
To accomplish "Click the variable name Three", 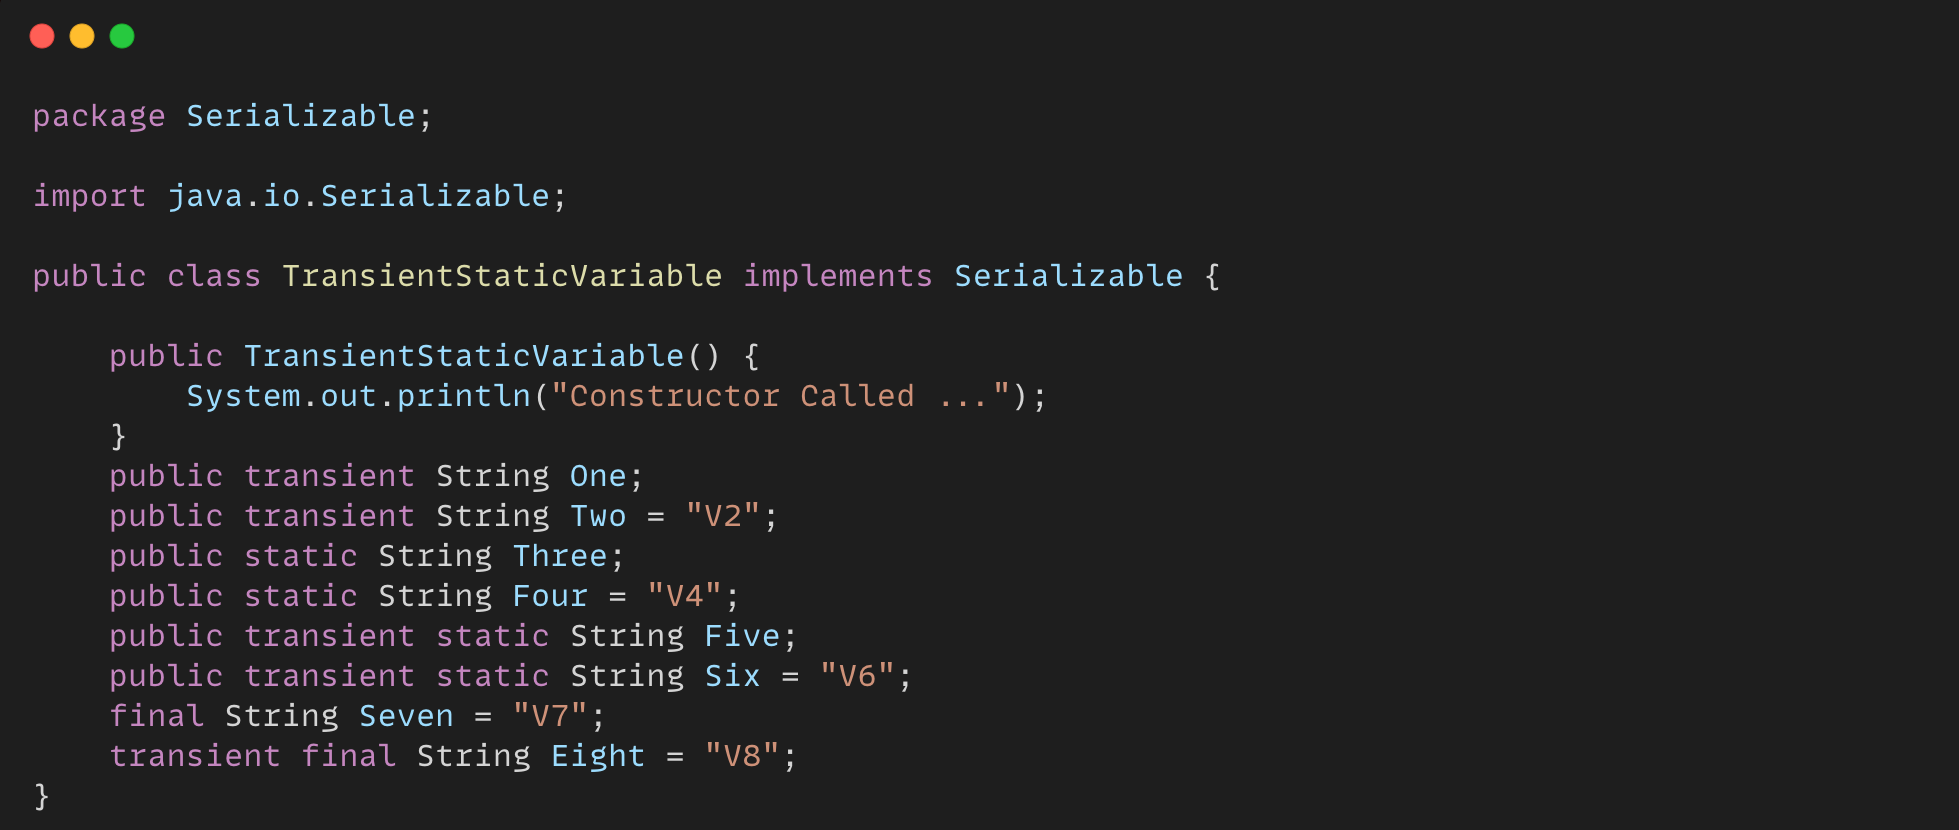I will pyautogui.click(x=560, y=556).
